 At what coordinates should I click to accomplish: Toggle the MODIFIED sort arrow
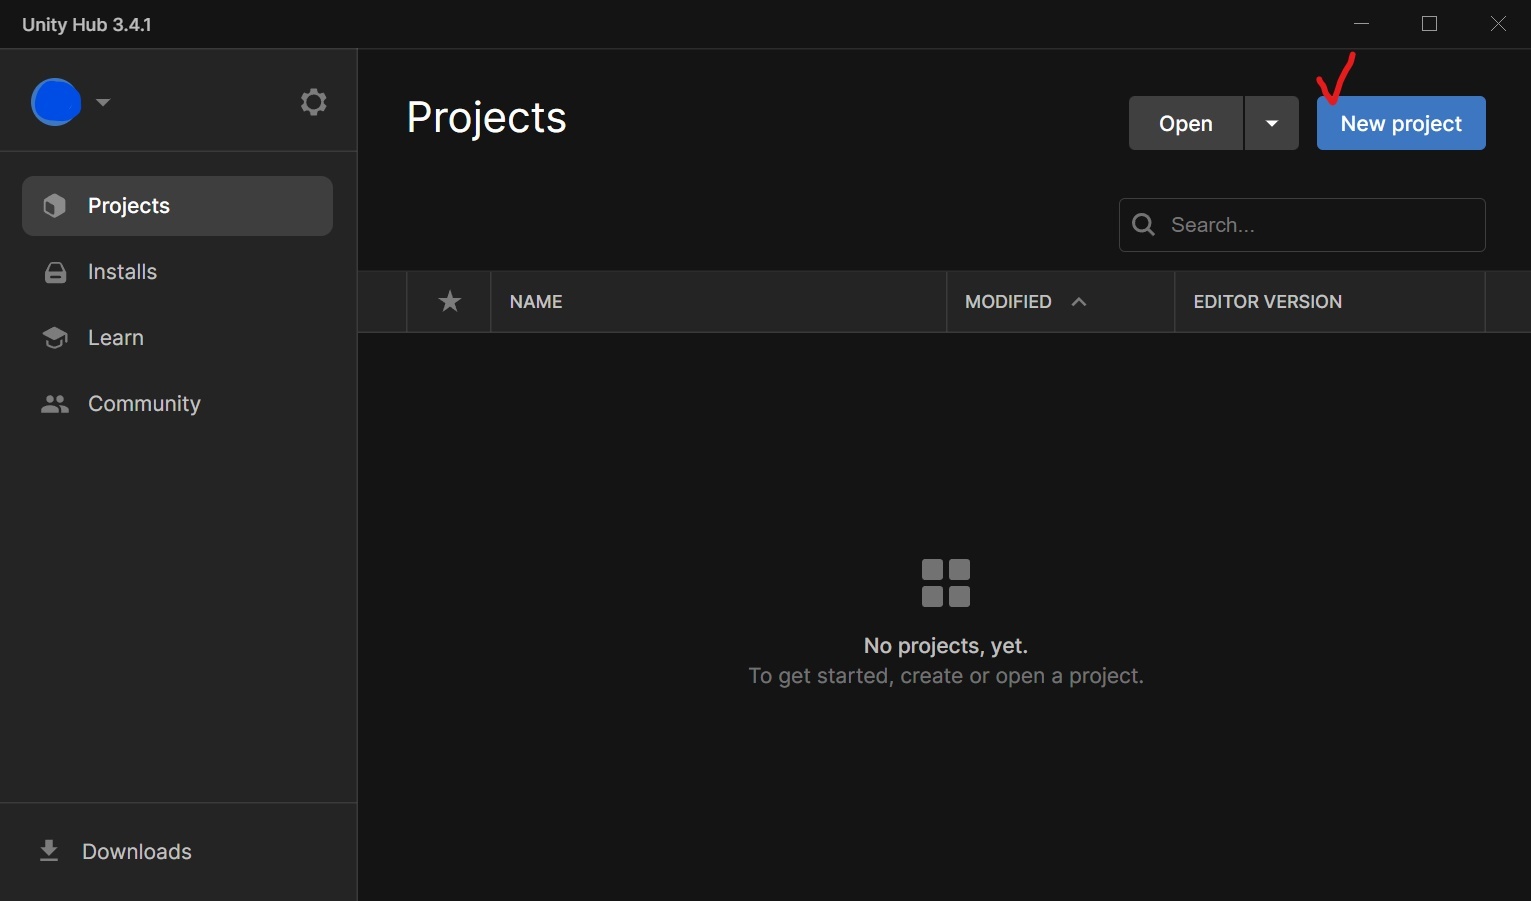coord(1079,302)
